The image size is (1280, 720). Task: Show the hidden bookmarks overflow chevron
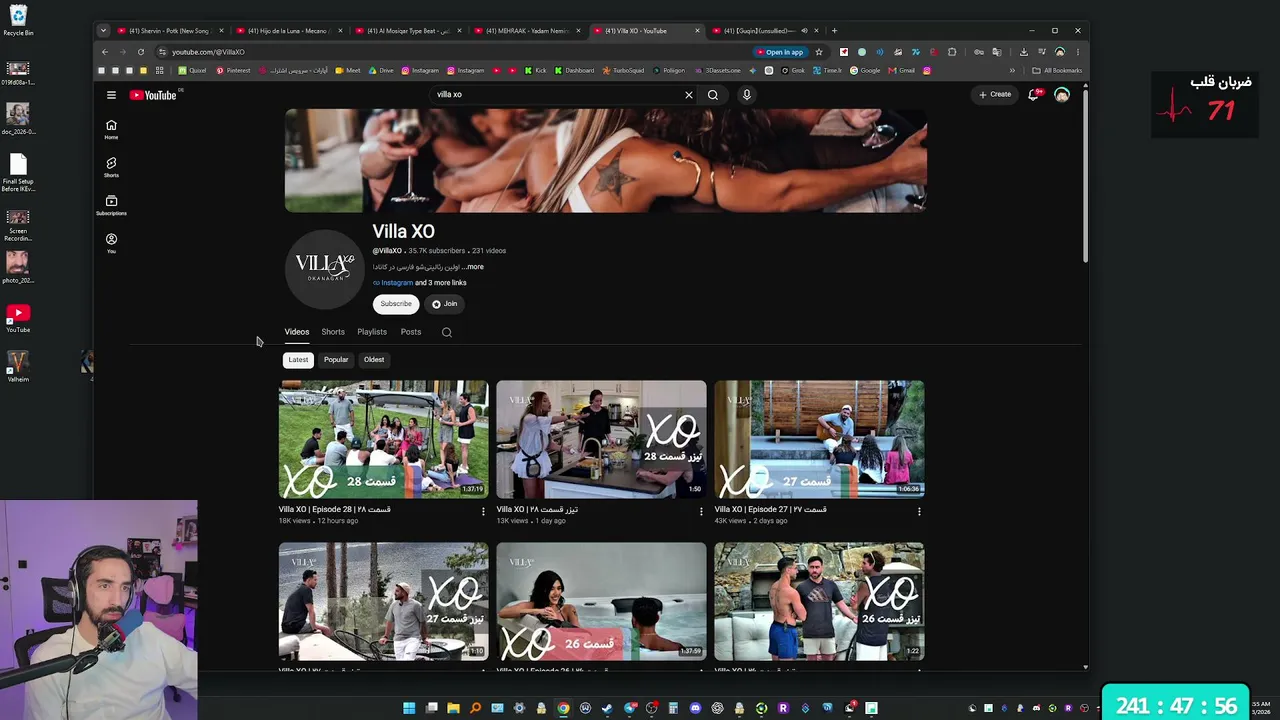[x=1012, y=71]
